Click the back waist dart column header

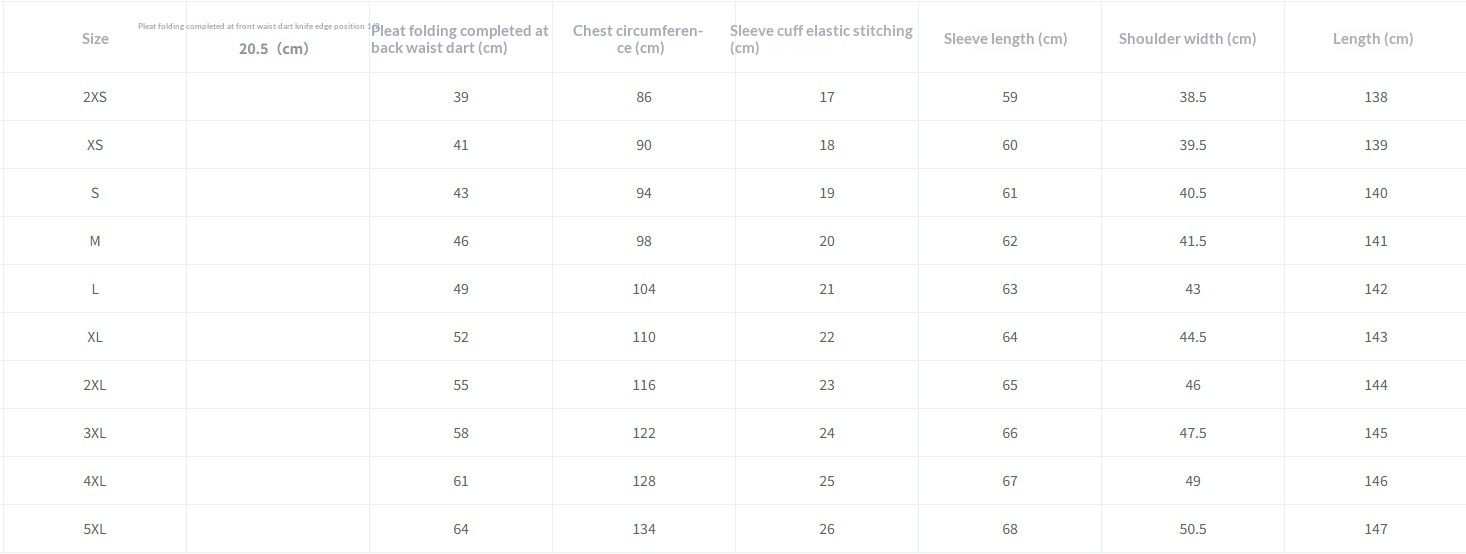[x=460, y=39]
